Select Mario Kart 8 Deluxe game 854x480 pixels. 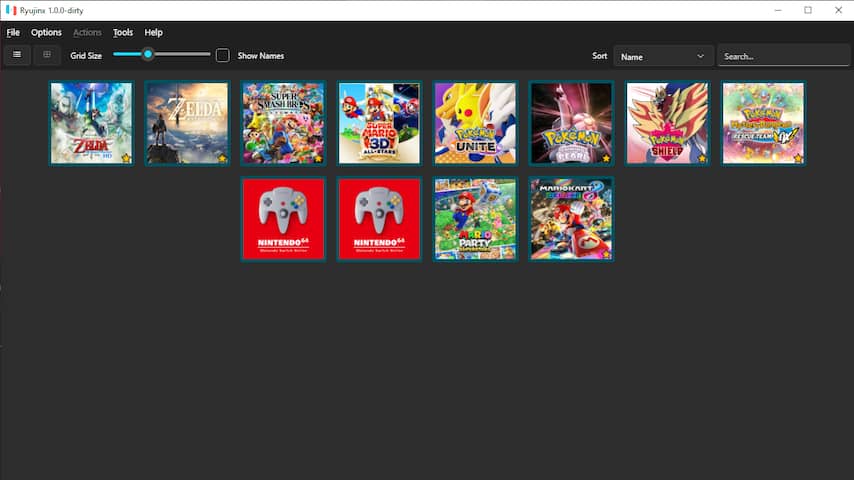click(571, 219)
